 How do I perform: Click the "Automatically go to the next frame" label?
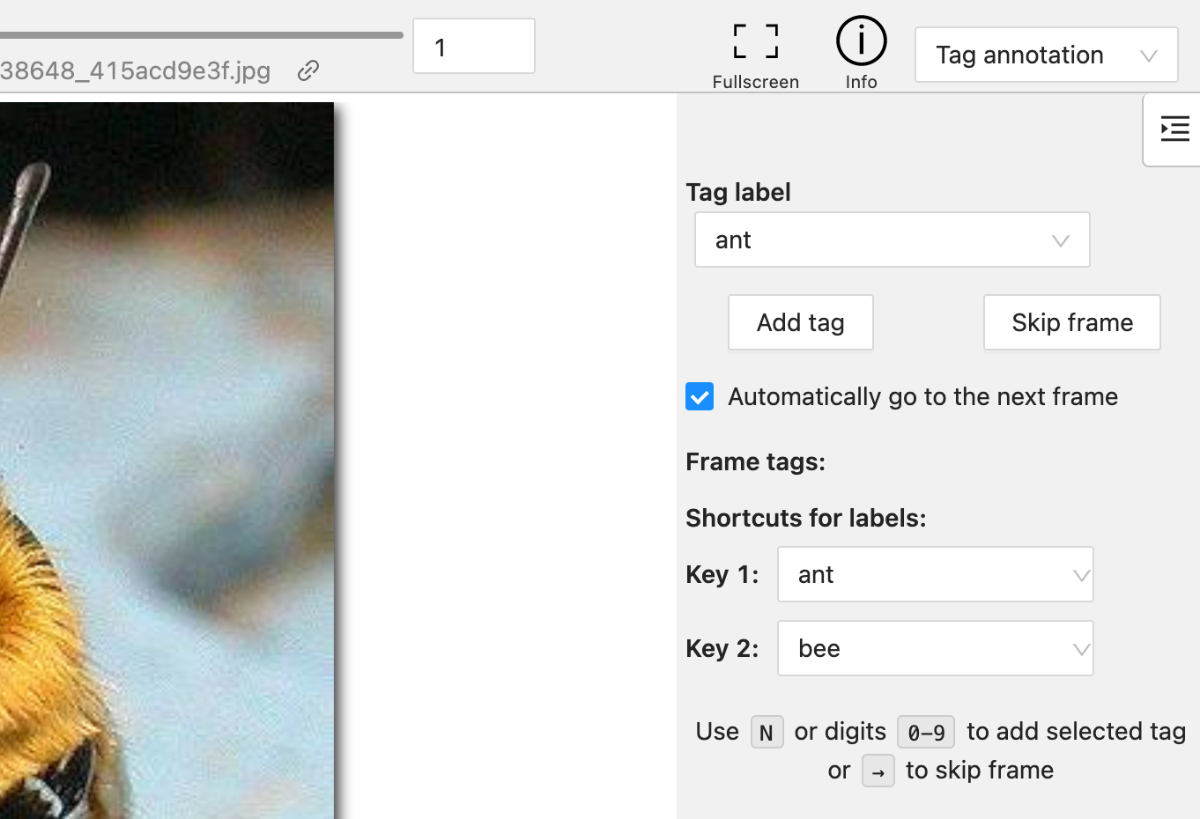pos(922,397)
